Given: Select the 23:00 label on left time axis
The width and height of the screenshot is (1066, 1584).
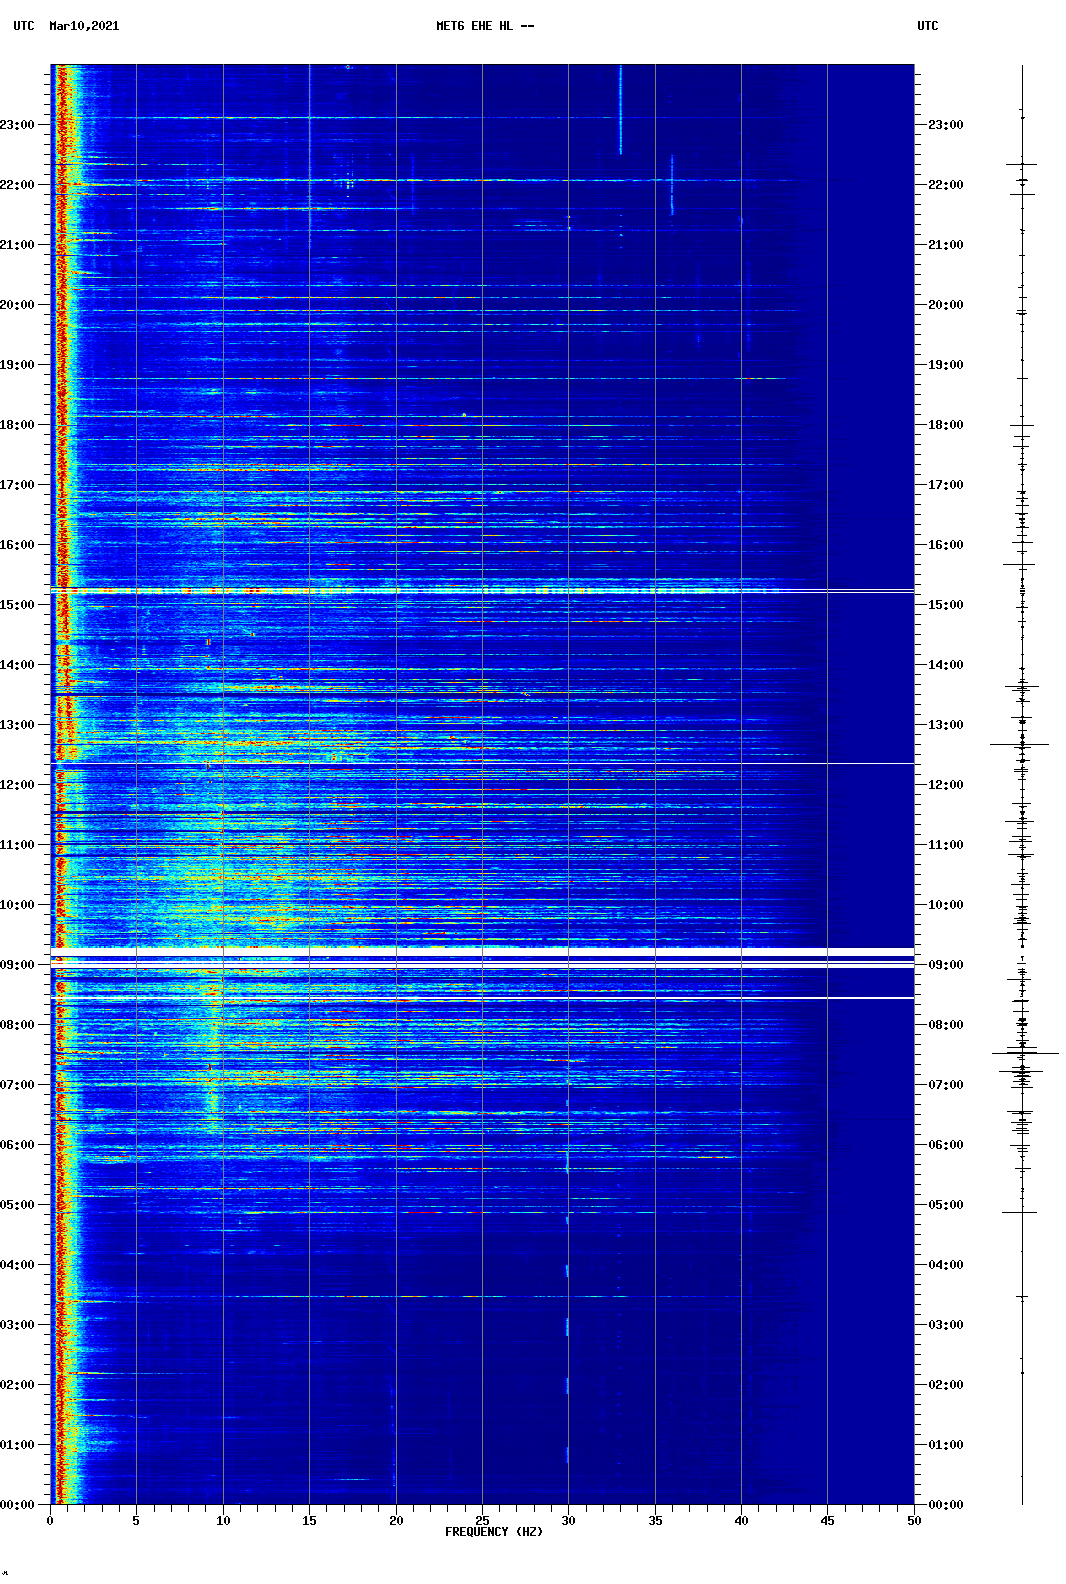Looking at the screenshot, I should pos(17,125).
